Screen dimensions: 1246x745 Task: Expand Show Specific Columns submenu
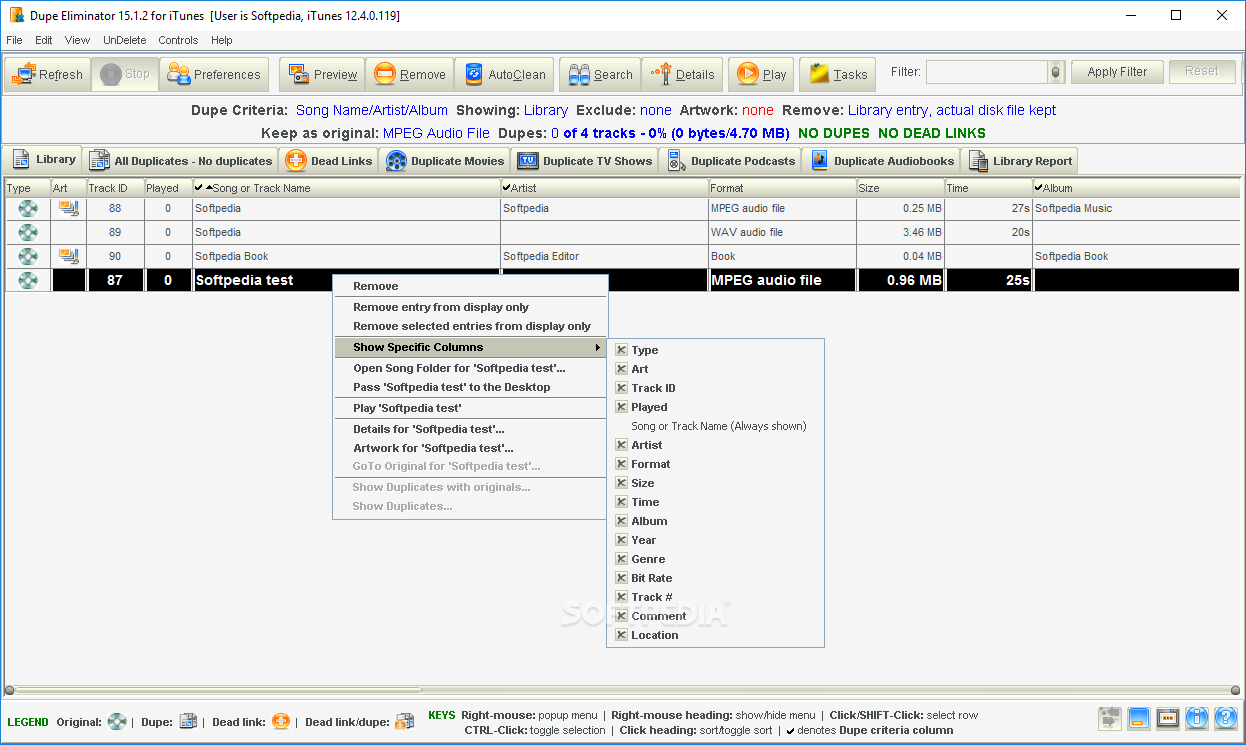(470, 347)
